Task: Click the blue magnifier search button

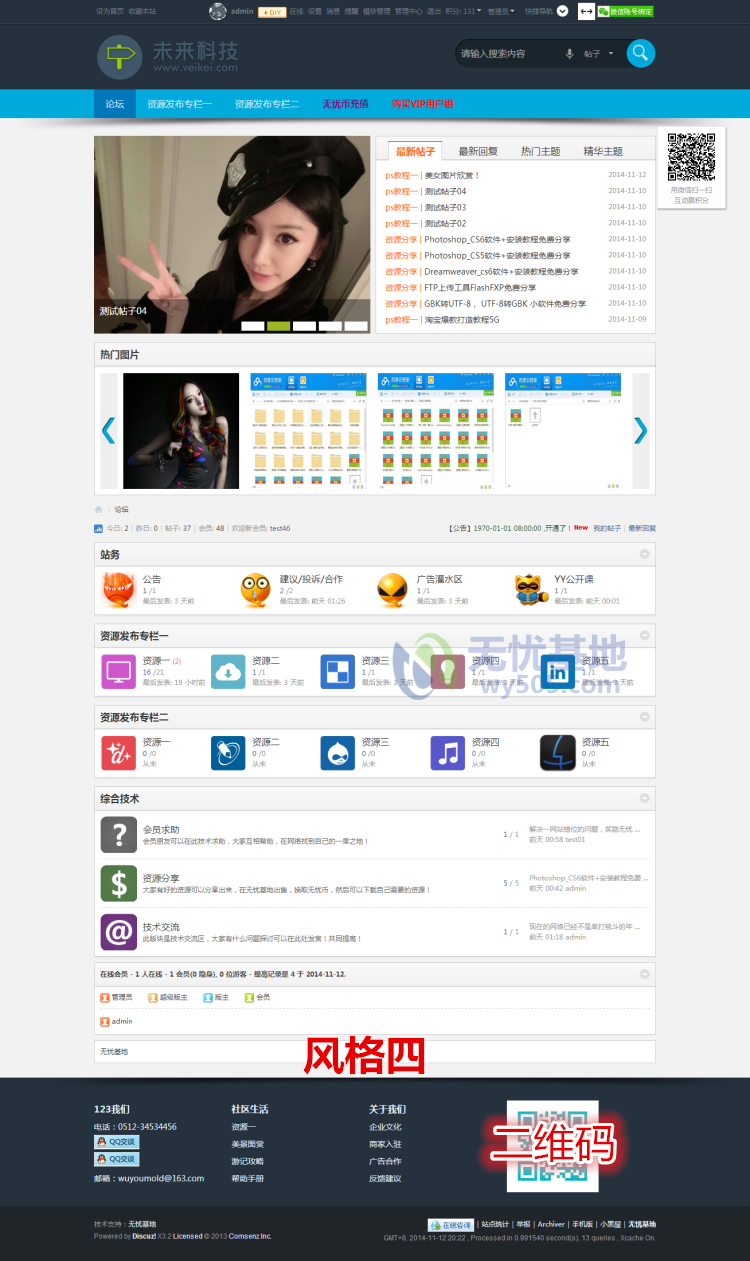Action: click(641, 53)
